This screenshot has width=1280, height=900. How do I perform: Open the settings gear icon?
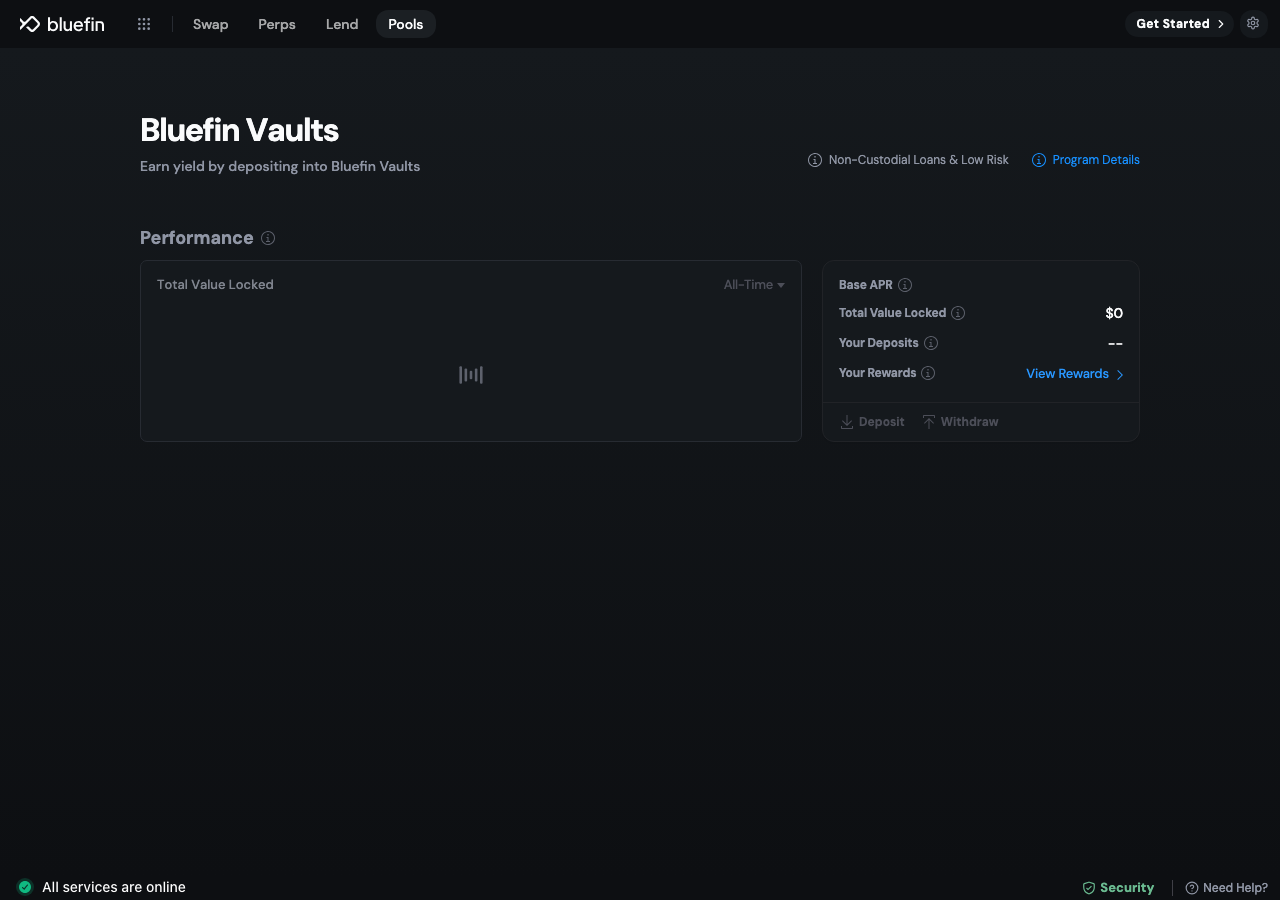click(x=1253, y=23)
